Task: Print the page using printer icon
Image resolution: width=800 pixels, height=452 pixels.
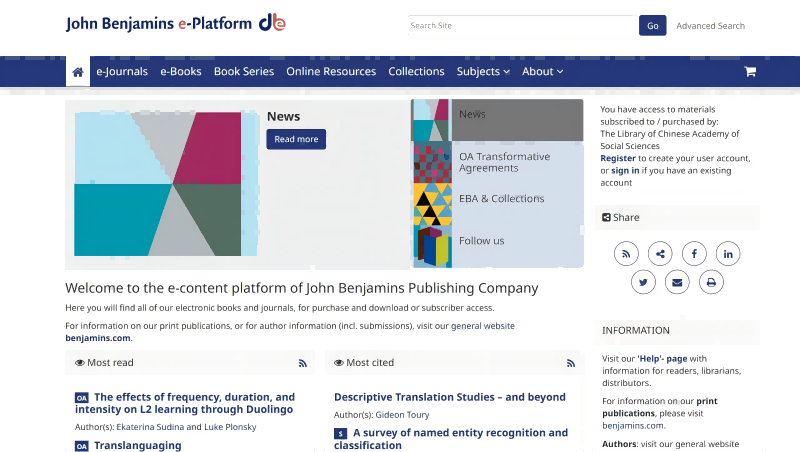Action: (x=711, y=283)
